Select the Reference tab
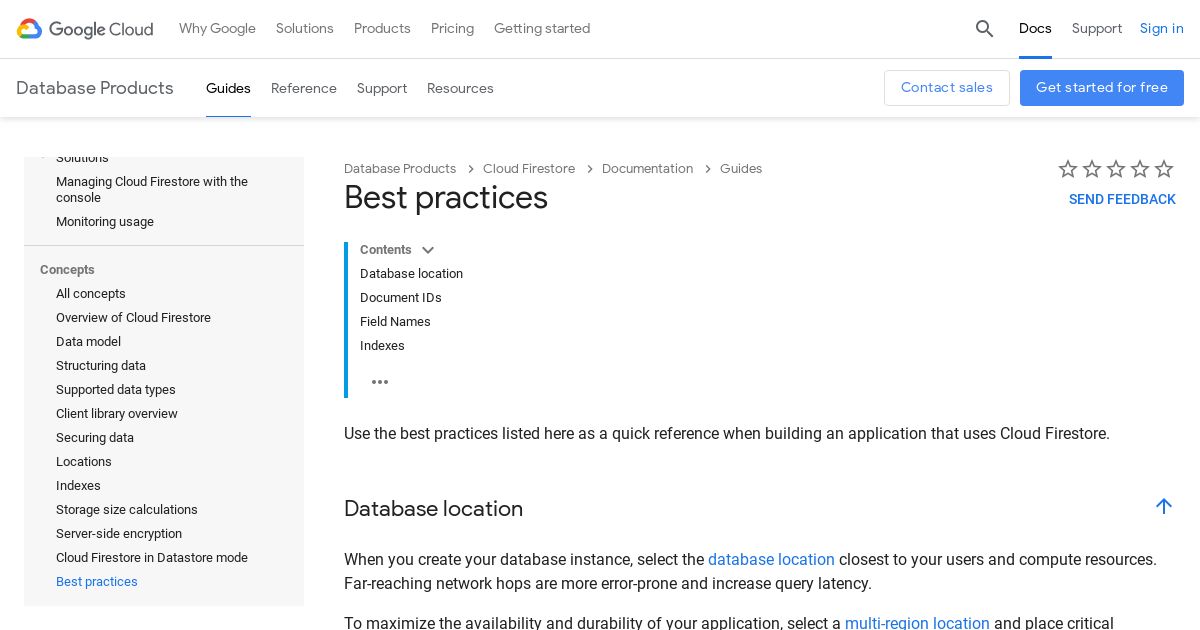 point(304,88)
